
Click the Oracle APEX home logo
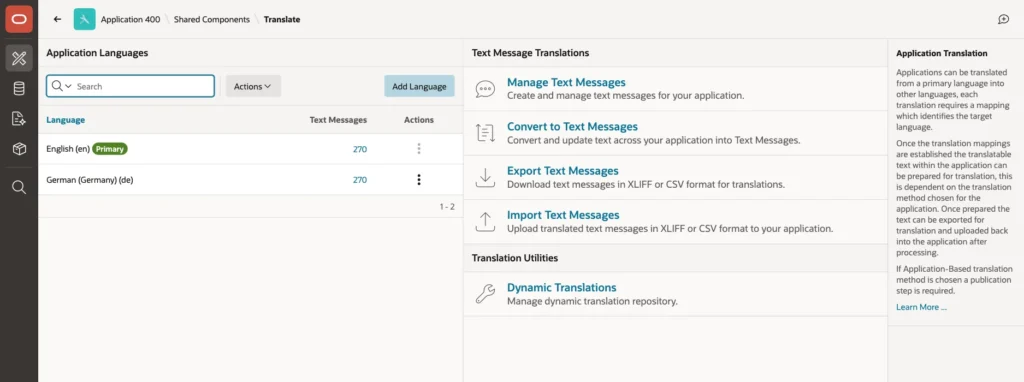point(19,19)
